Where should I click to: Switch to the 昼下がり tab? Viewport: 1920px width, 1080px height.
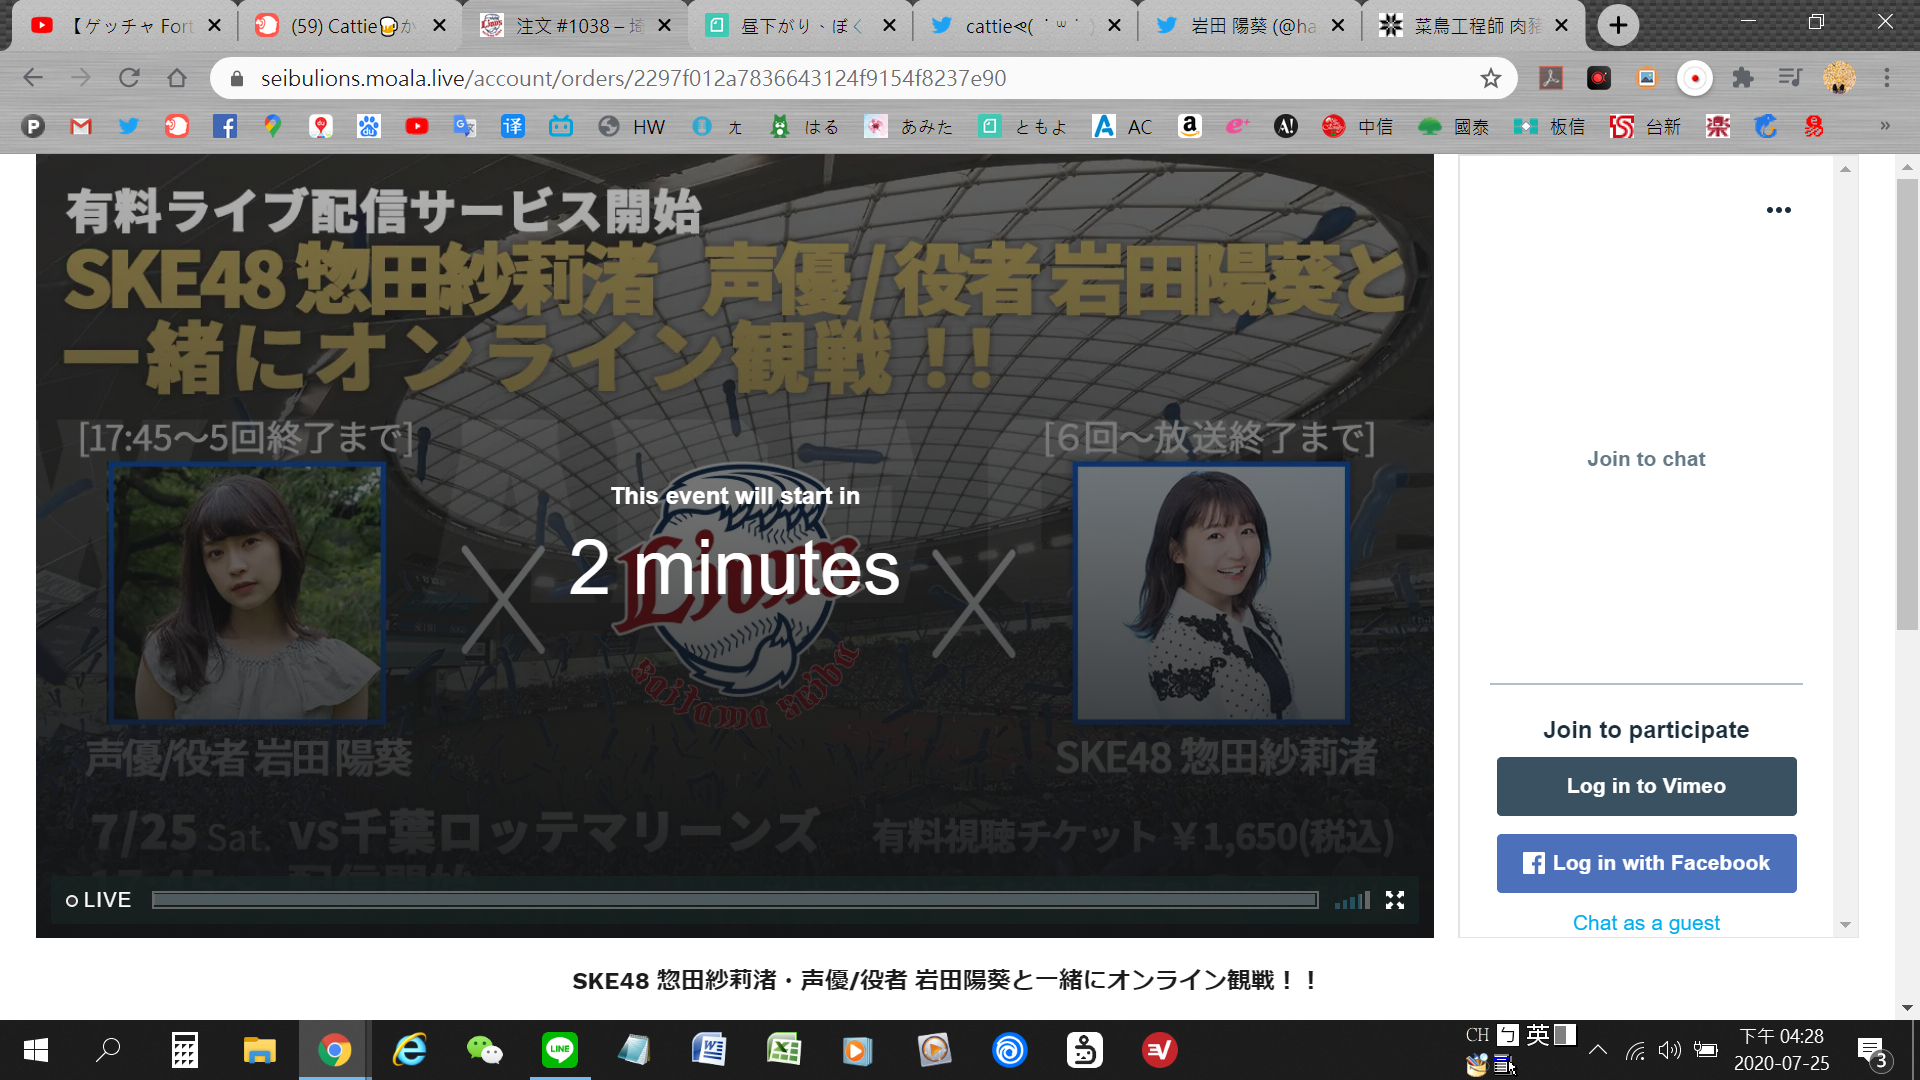(x=800, y=26)
